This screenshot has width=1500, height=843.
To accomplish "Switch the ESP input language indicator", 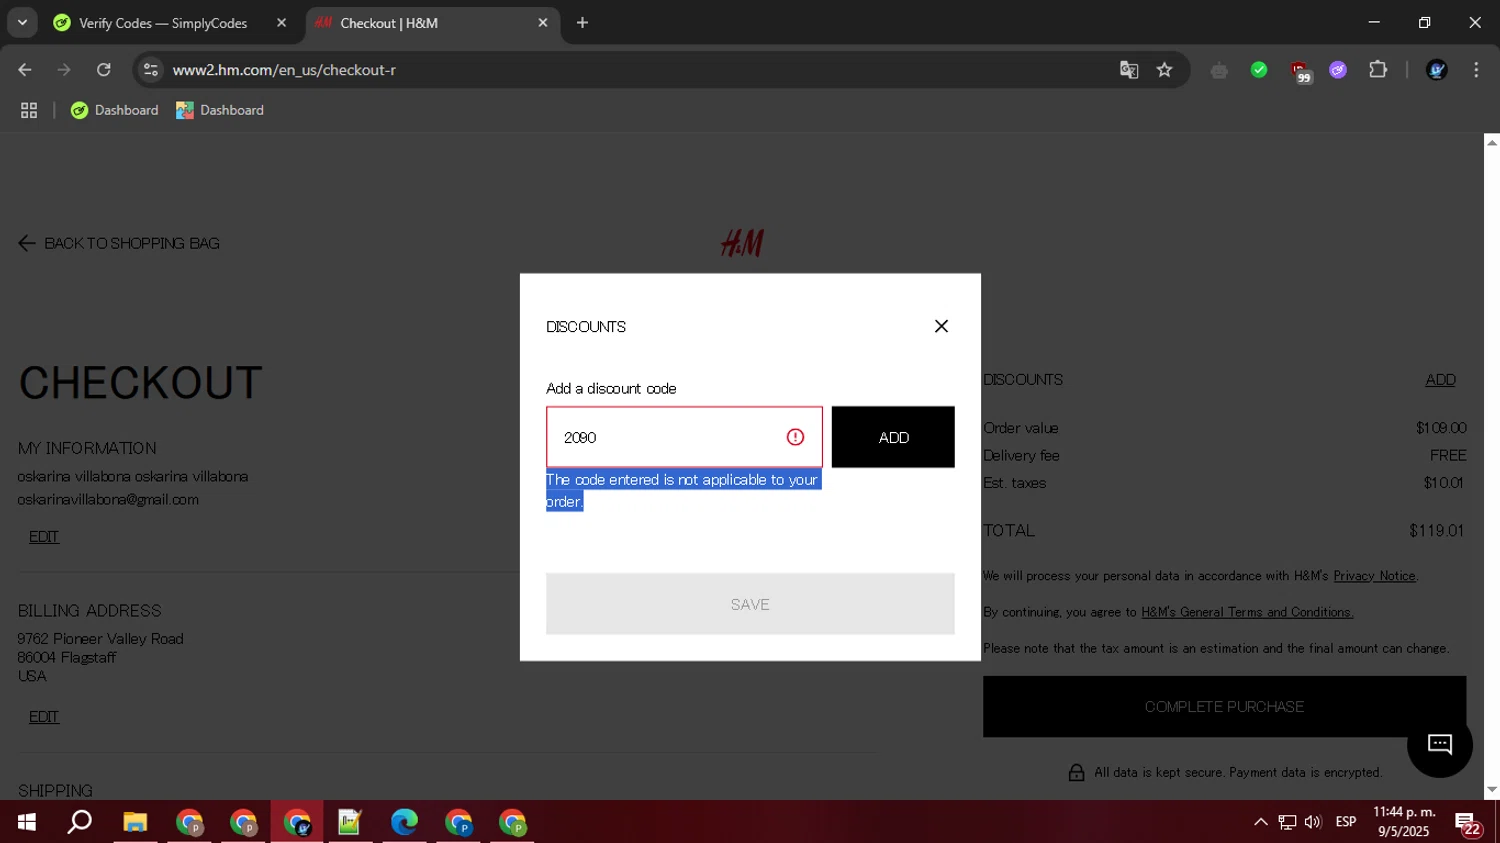I will [x=1346, y=822].
